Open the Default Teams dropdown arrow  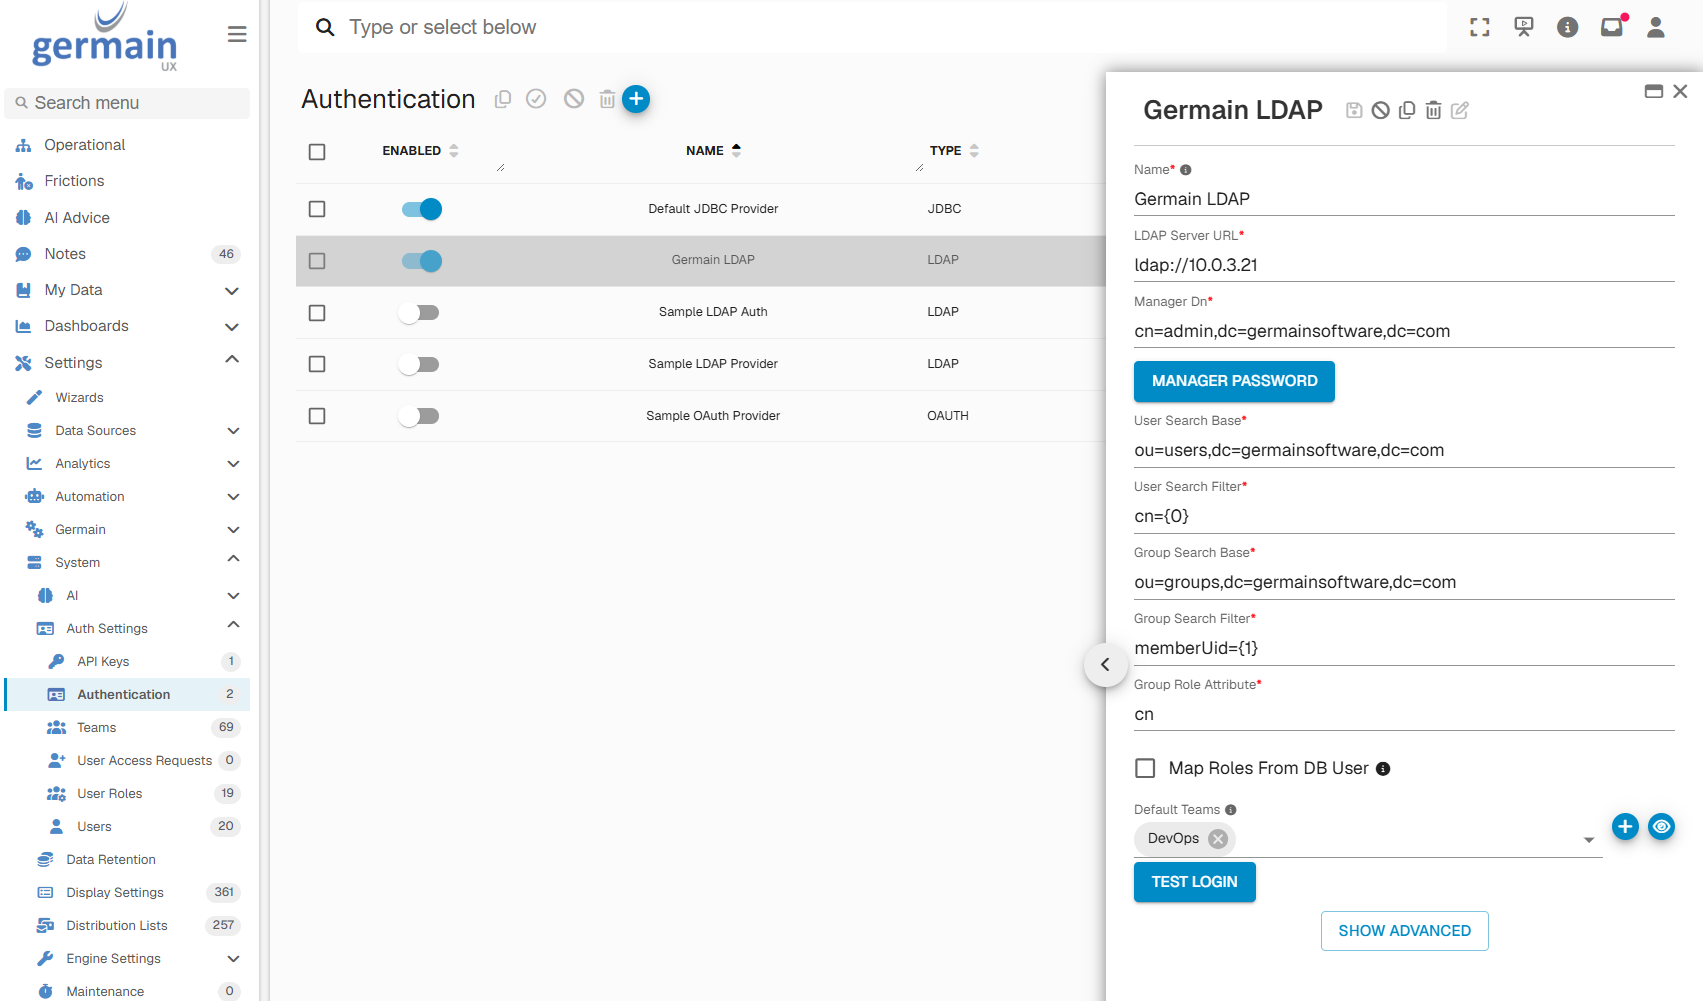click(x=1589, y=840)
